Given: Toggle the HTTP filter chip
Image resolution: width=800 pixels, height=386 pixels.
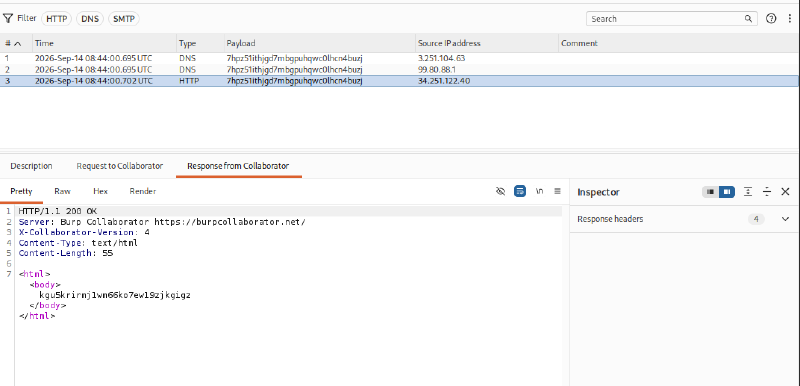Looking at the screenshot, I should [x=56, y=19].
